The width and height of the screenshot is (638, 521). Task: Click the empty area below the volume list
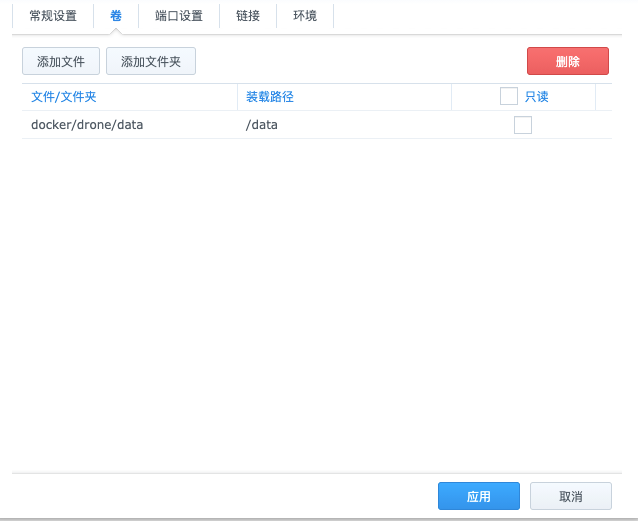317,305
